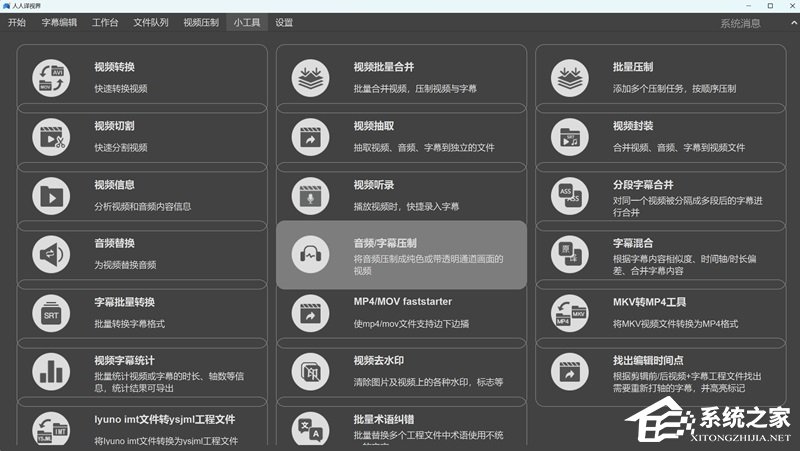This screenshot has width=800, height=451.
Task: Collapse the menu bar with the top-right chevron
Action: click(x=794, y=23)
